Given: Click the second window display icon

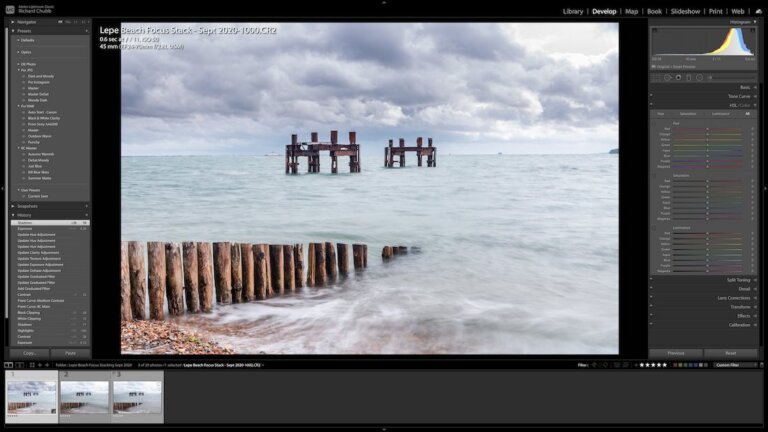Looking at the screenshot, I should (x=20, y=365).
